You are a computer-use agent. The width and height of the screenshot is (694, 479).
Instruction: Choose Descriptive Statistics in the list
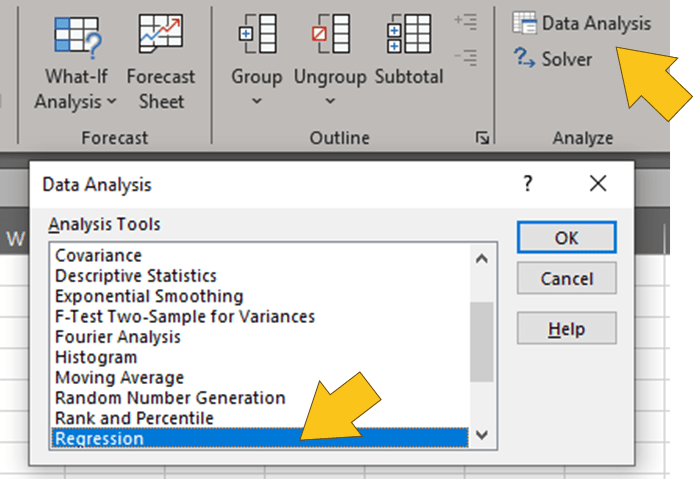pos(135,275)
